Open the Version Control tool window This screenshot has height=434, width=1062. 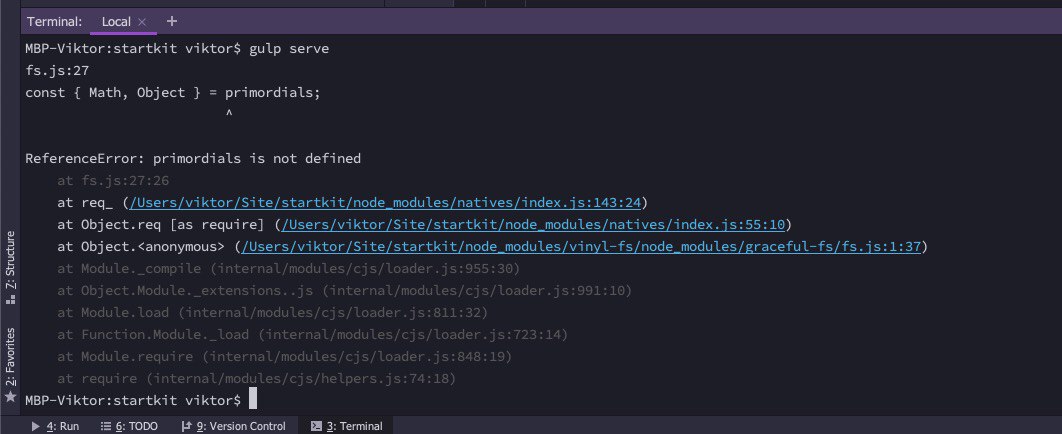point(234,426)
